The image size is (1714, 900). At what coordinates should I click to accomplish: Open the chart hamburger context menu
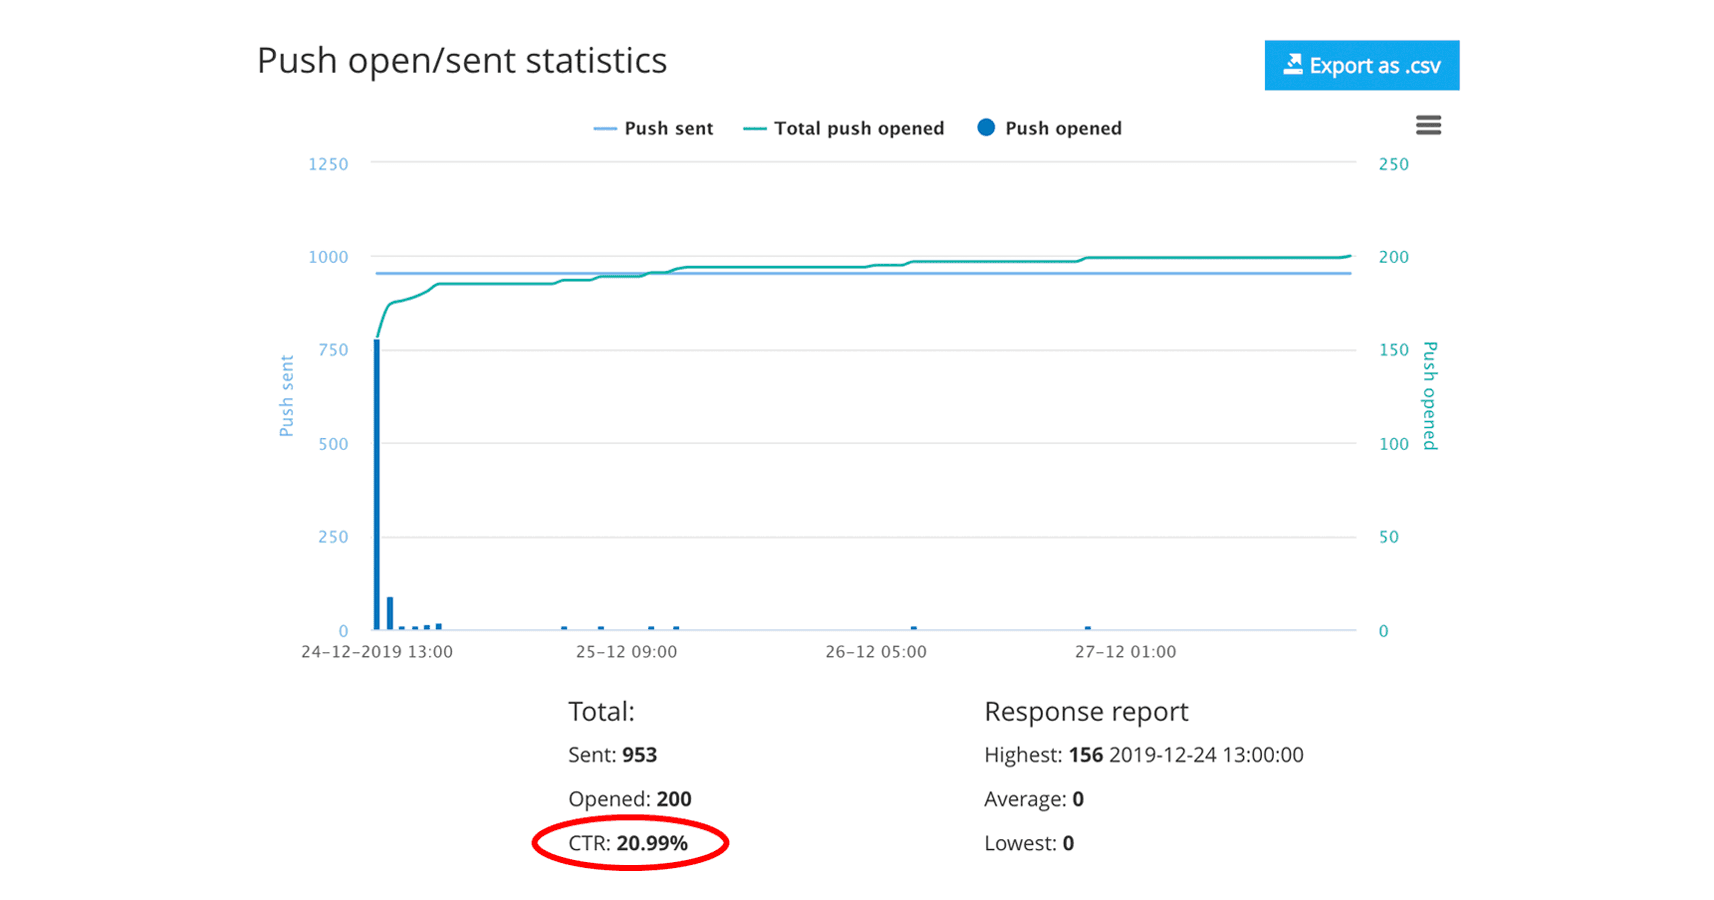(x=1427, y=125)
